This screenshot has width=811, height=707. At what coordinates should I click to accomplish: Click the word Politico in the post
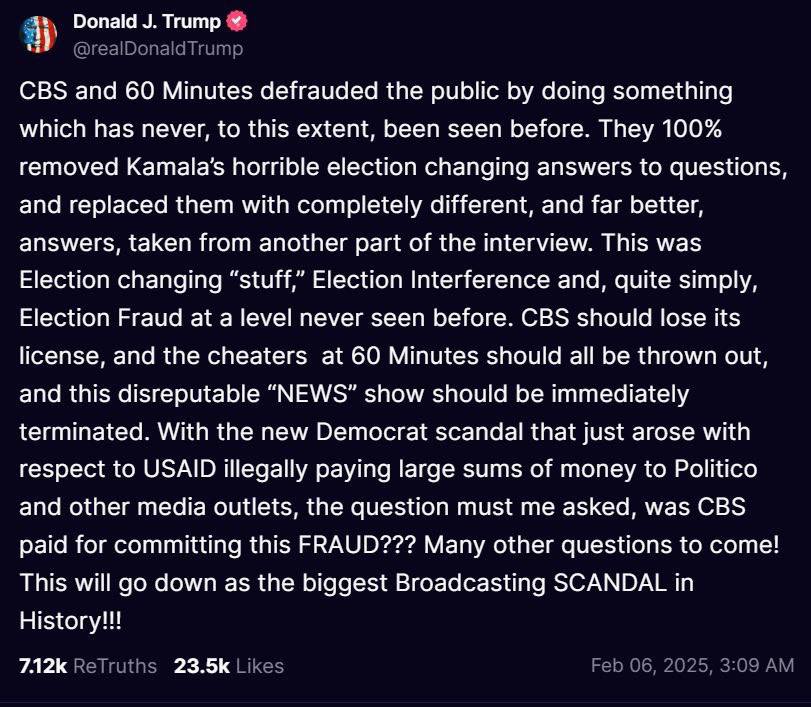point(716,469)
